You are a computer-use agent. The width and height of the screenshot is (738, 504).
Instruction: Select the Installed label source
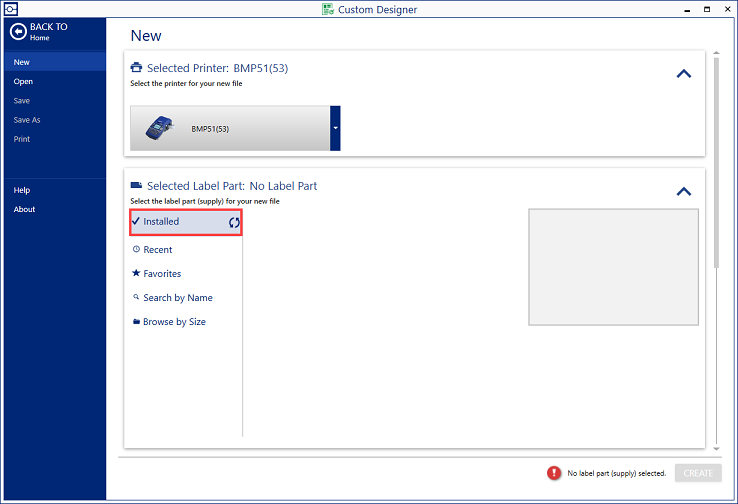[x=162, y=222]
